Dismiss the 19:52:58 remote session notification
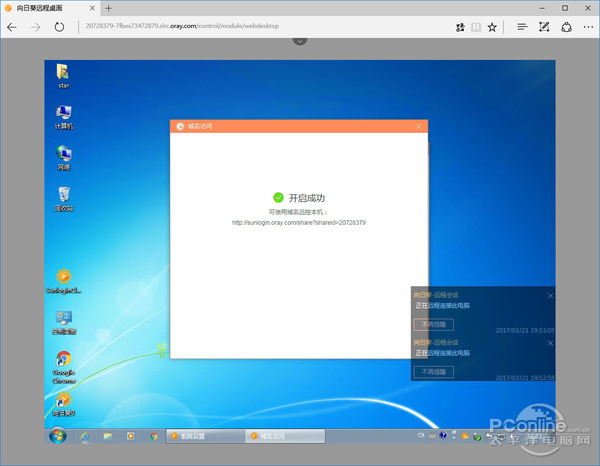This screenshot has width=600, height=466. pyautogui.click(x=550, y=343)
